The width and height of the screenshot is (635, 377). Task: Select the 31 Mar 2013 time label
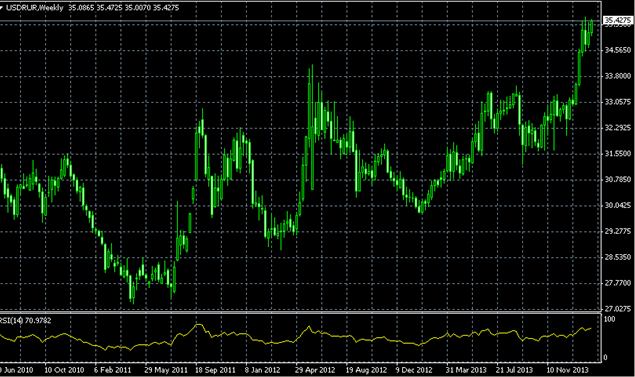[466, 370]
